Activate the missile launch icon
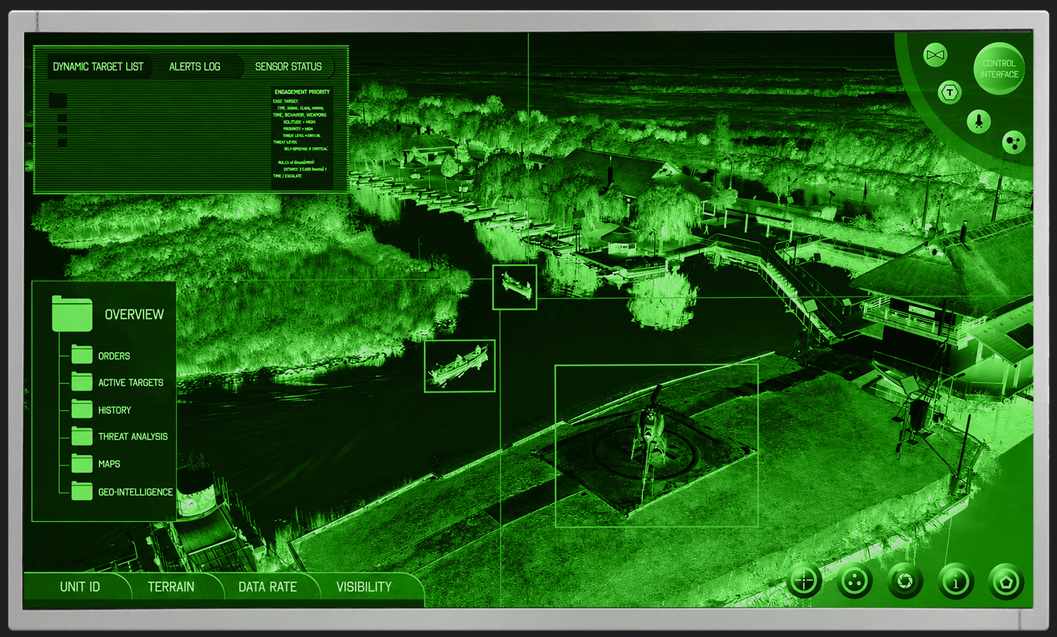Viewport: 1057px width, 637px height. point(979,121)
